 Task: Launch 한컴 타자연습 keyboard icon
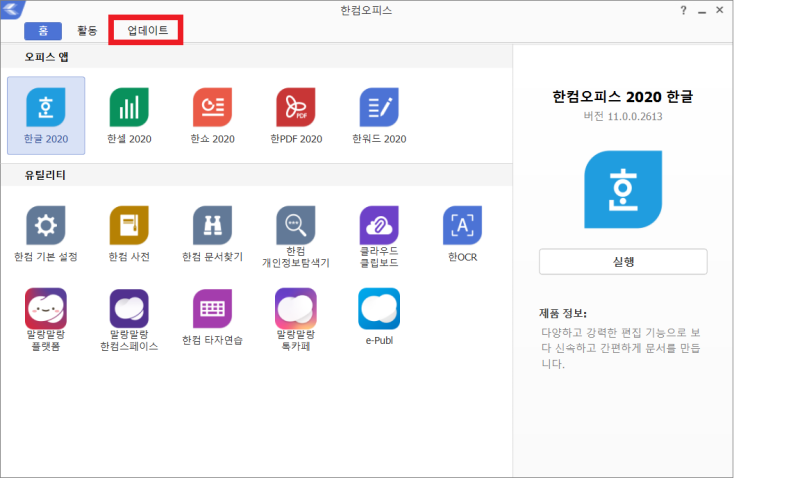pyautogui.click(x=212, y=309)
